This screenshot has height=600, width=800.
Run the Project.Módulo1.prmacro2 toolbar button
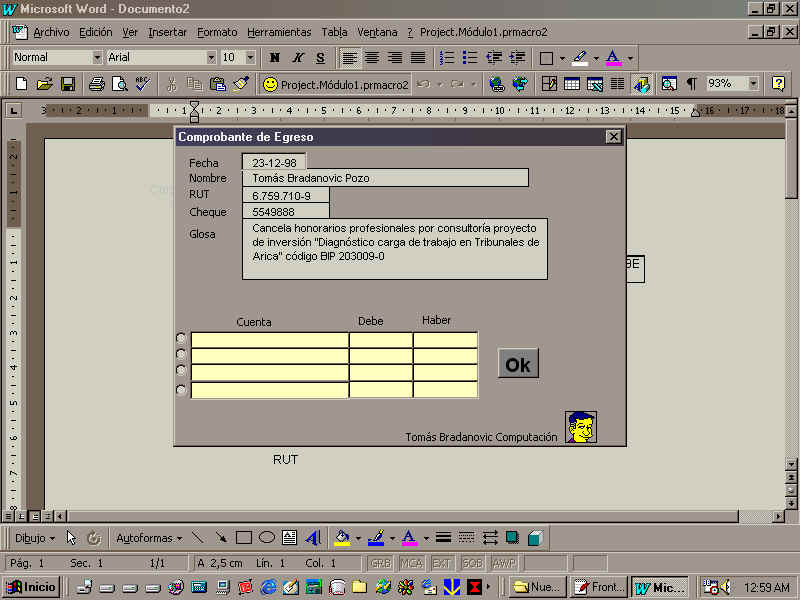[335, 84]
